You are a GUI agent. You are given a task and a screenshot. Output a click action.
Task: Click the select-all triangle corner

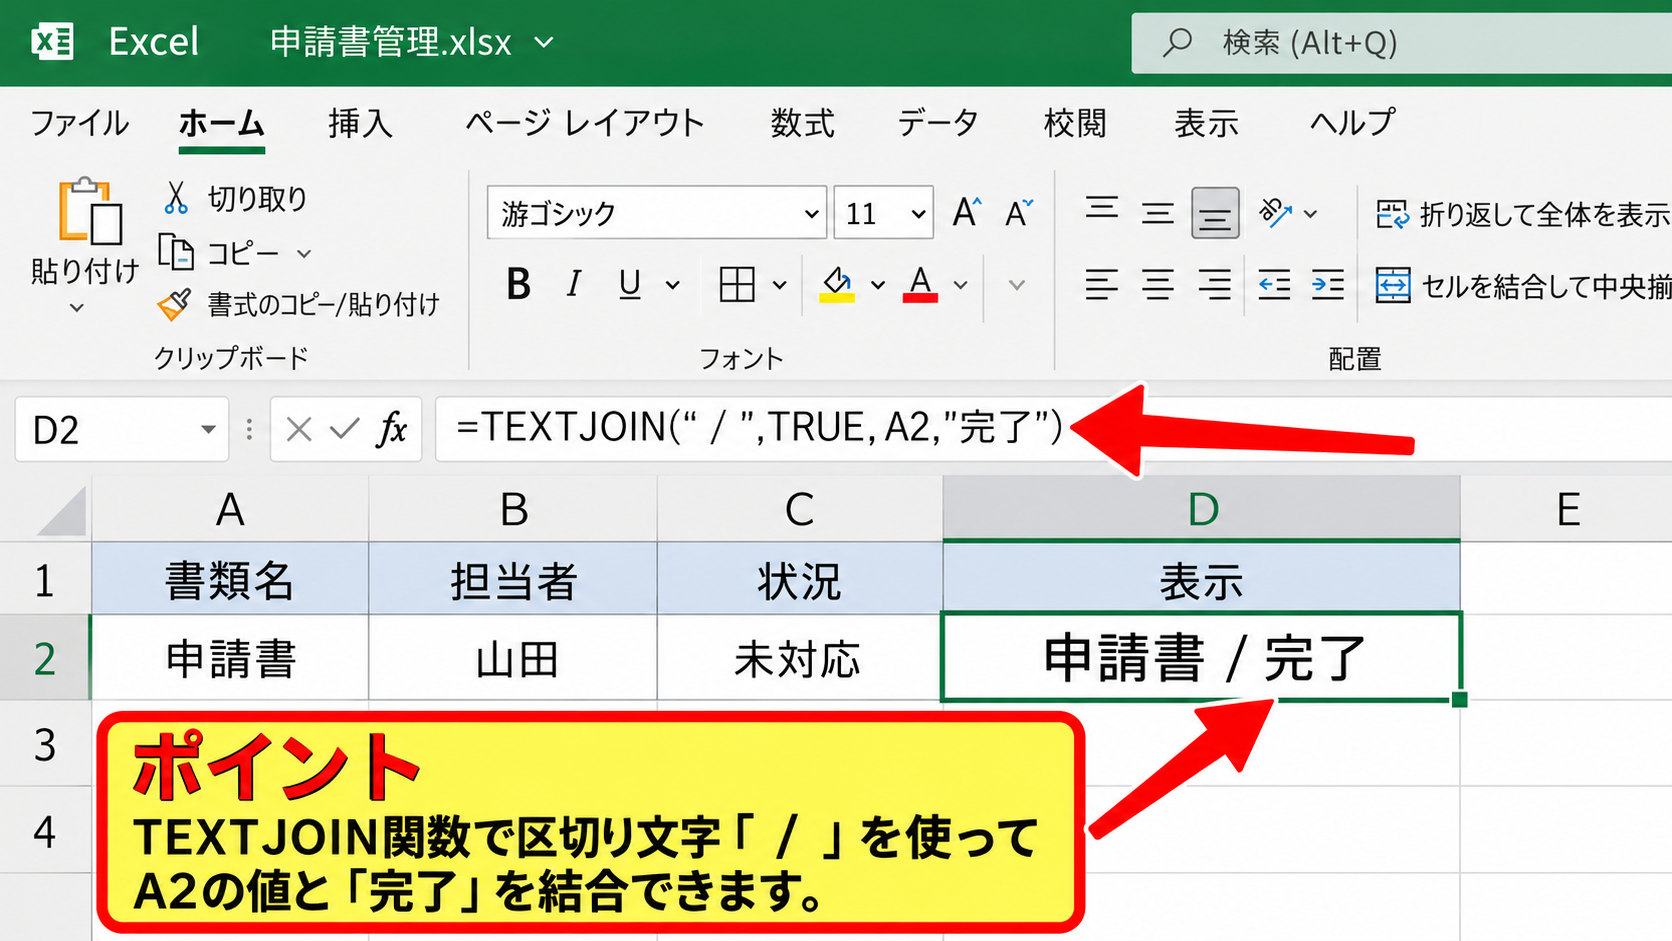62,510
